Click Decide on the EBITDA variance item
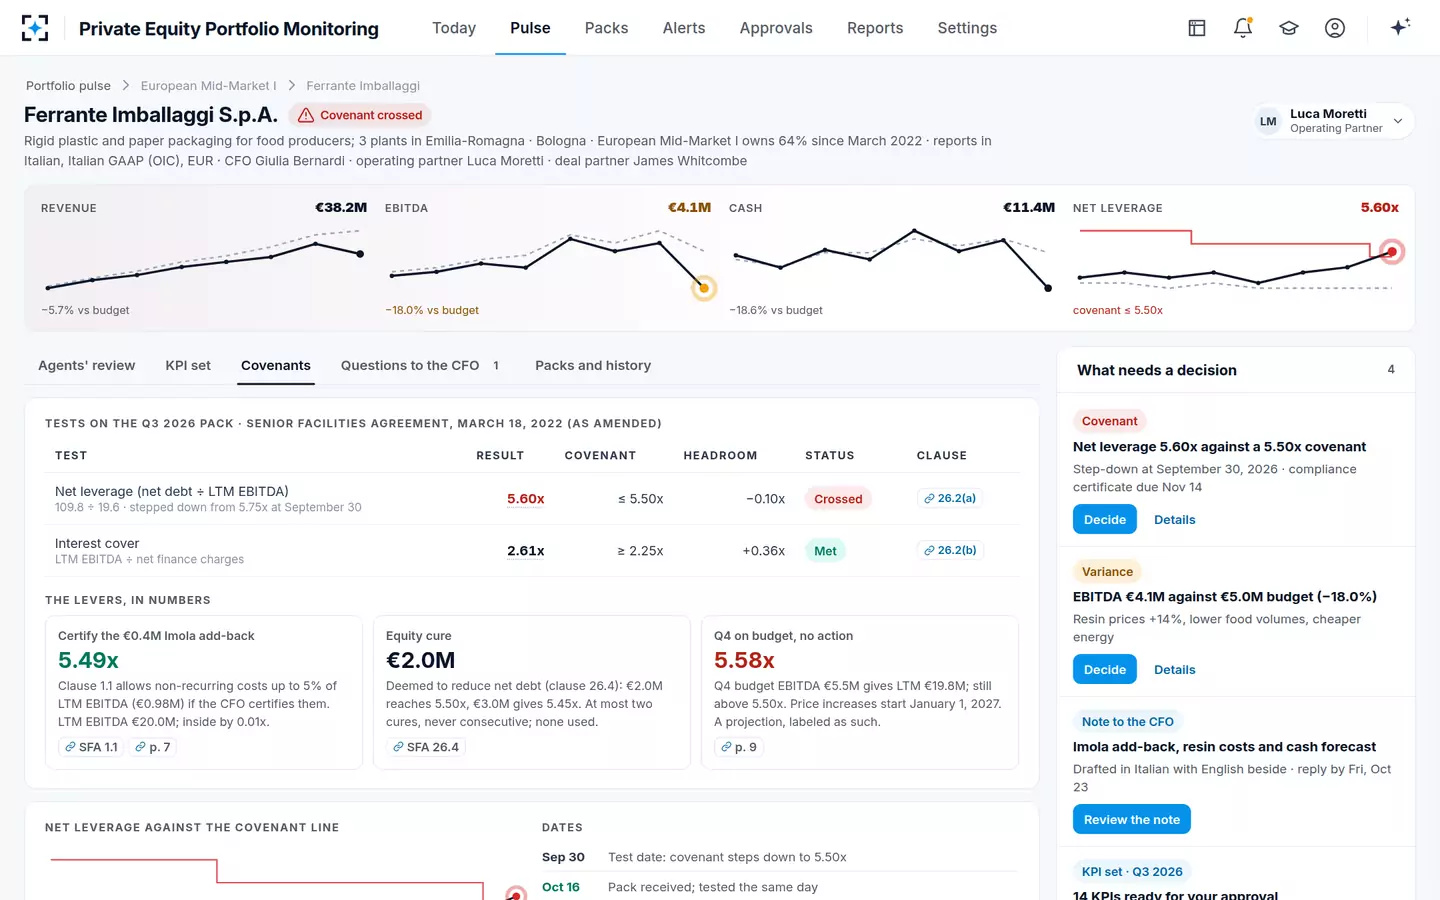The height and width of the screenshot is (900, 1440). click(x=1105, y=669)
